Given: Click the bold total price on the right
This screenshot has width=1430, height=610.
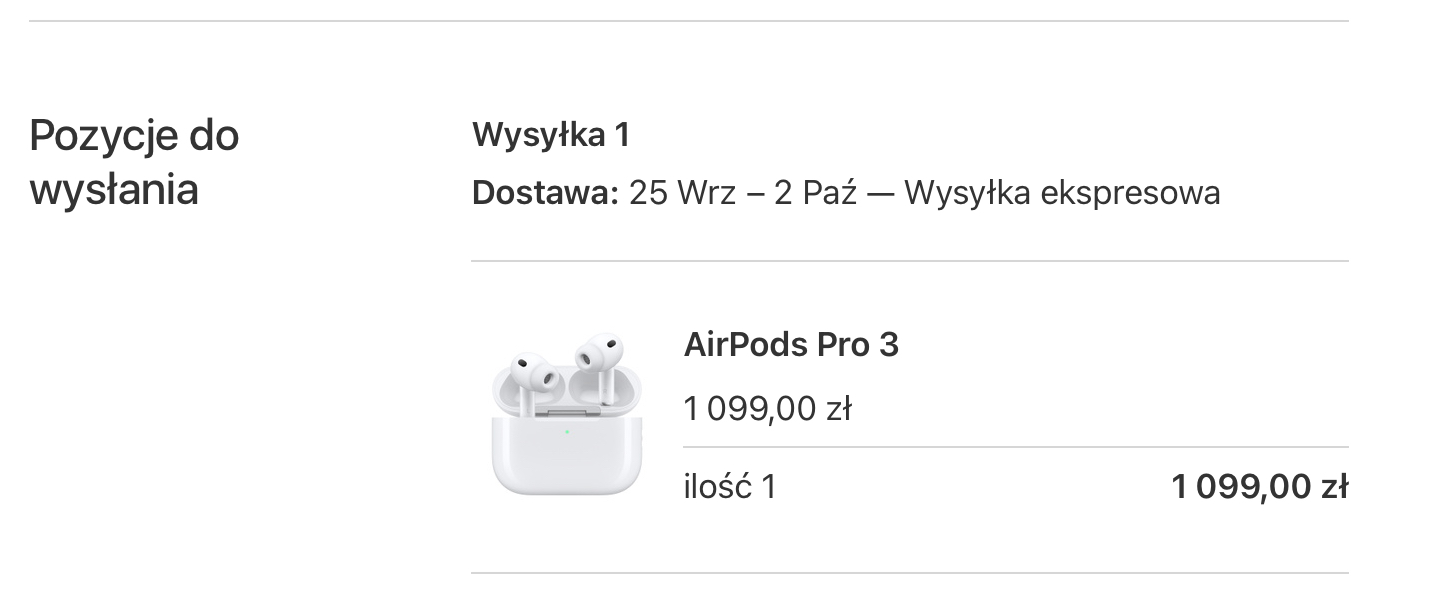Looking at the screenshot, I should pos(1259,487).
